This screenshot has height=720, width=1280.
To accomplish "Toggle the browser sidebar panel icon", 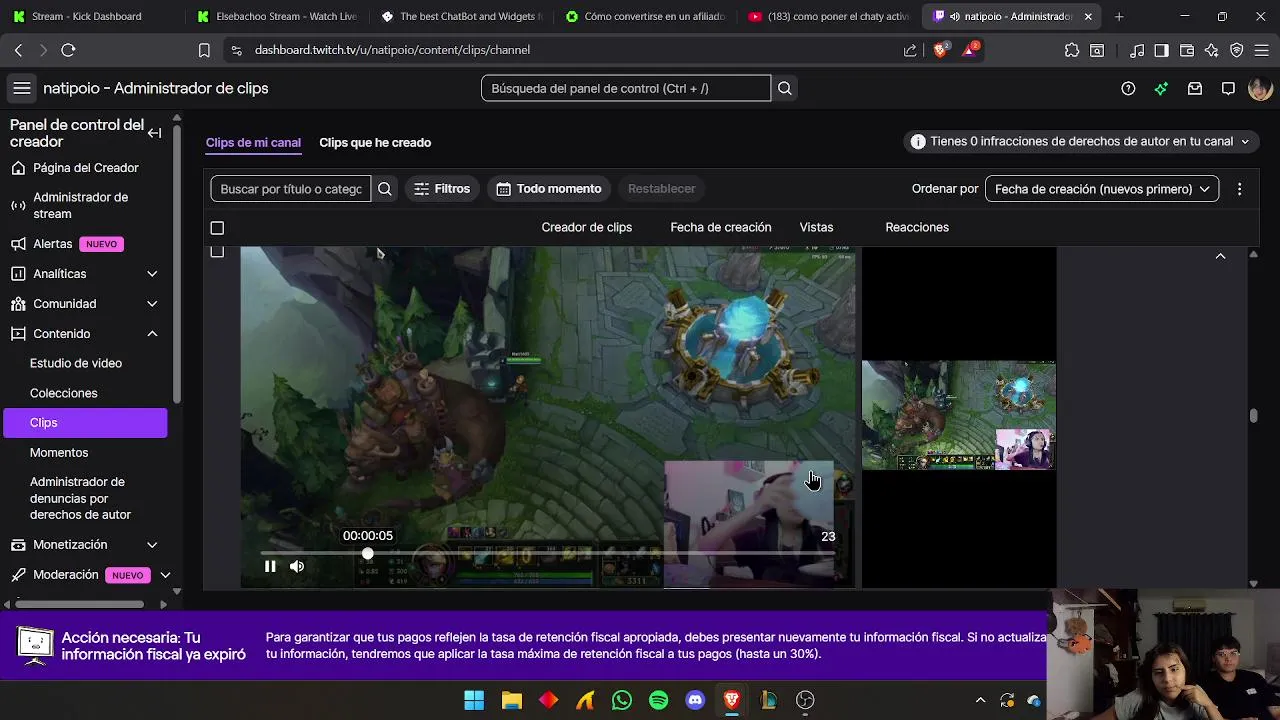I will pos(1161,50).
